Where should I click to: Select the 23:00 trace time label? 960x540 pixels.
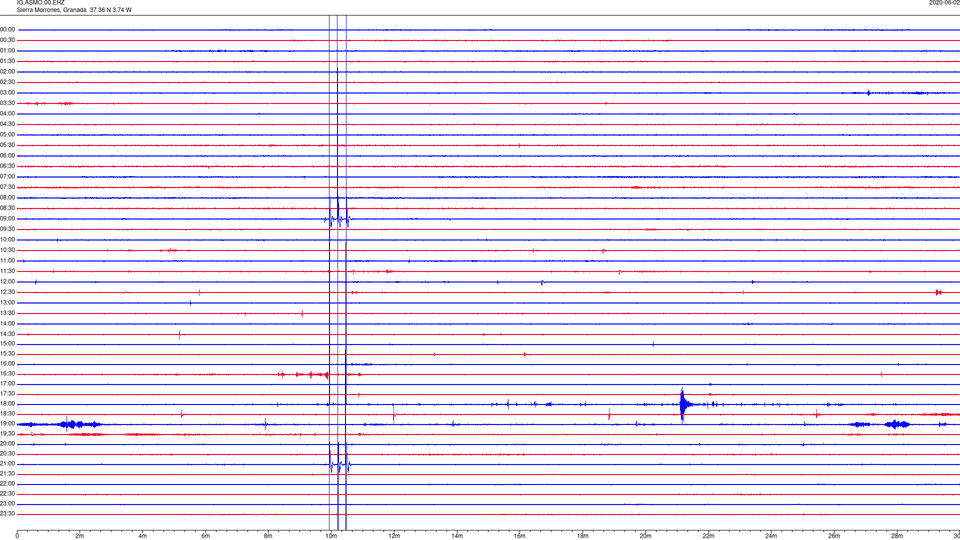coord(7,504)
